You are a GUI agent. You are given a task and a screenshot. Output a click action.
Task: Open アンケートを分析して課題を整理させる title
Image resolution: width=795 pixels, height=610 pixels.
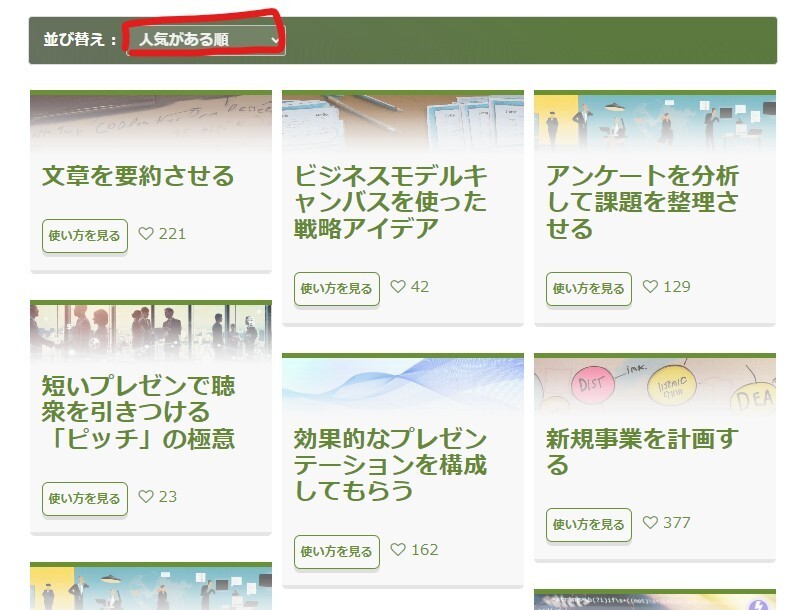(642, 202)
